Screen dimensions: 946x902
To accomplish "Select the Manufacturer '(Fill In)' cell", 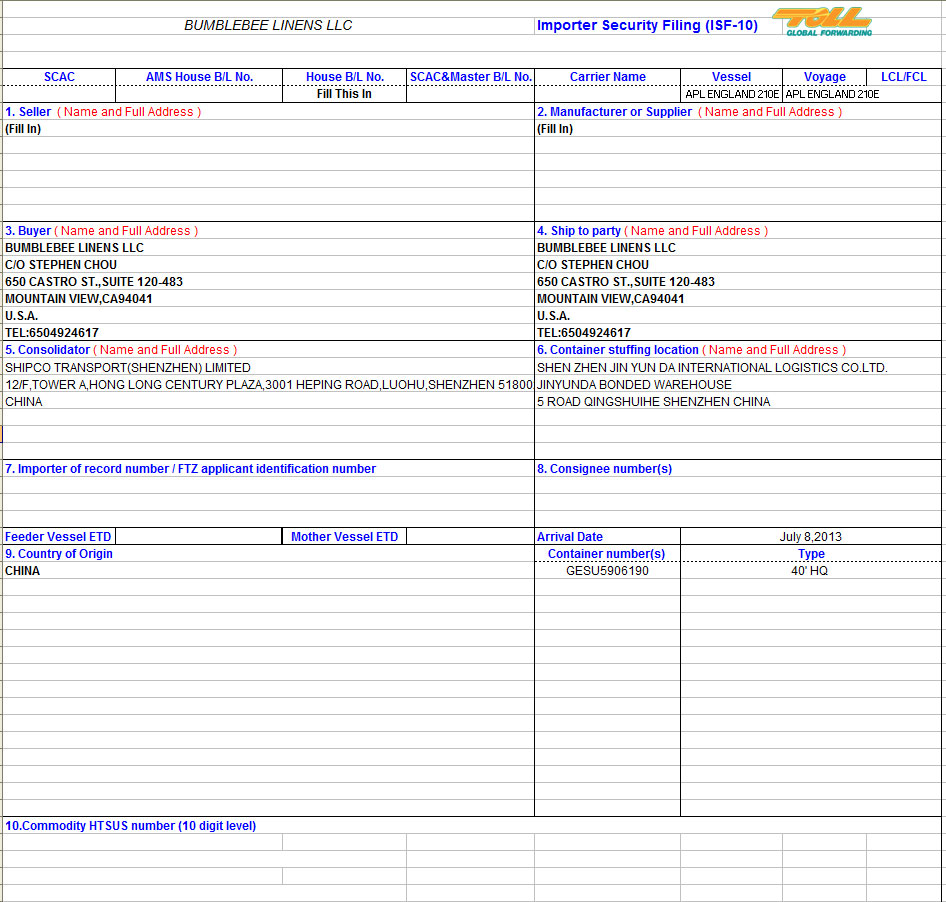I will 738,129.
